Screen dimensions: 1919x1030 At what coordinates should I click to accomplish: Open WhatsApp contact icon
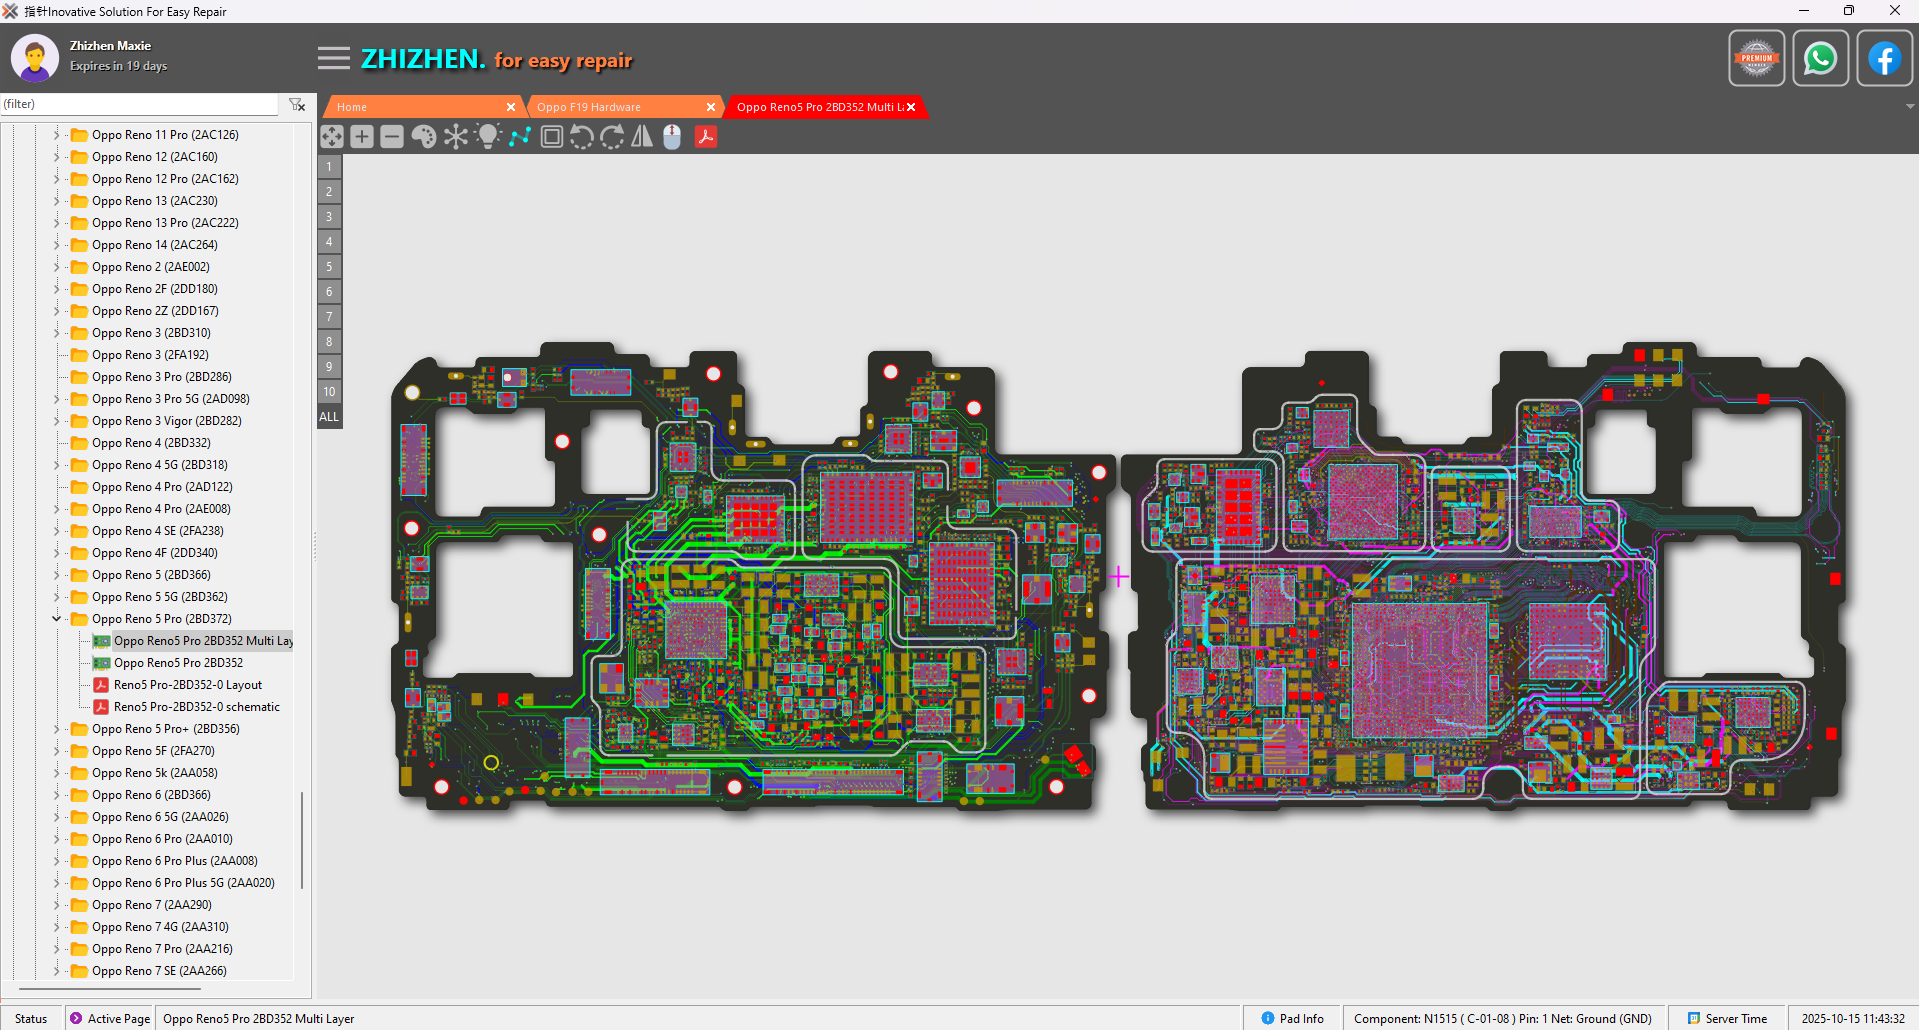[x=1821, y=58]
